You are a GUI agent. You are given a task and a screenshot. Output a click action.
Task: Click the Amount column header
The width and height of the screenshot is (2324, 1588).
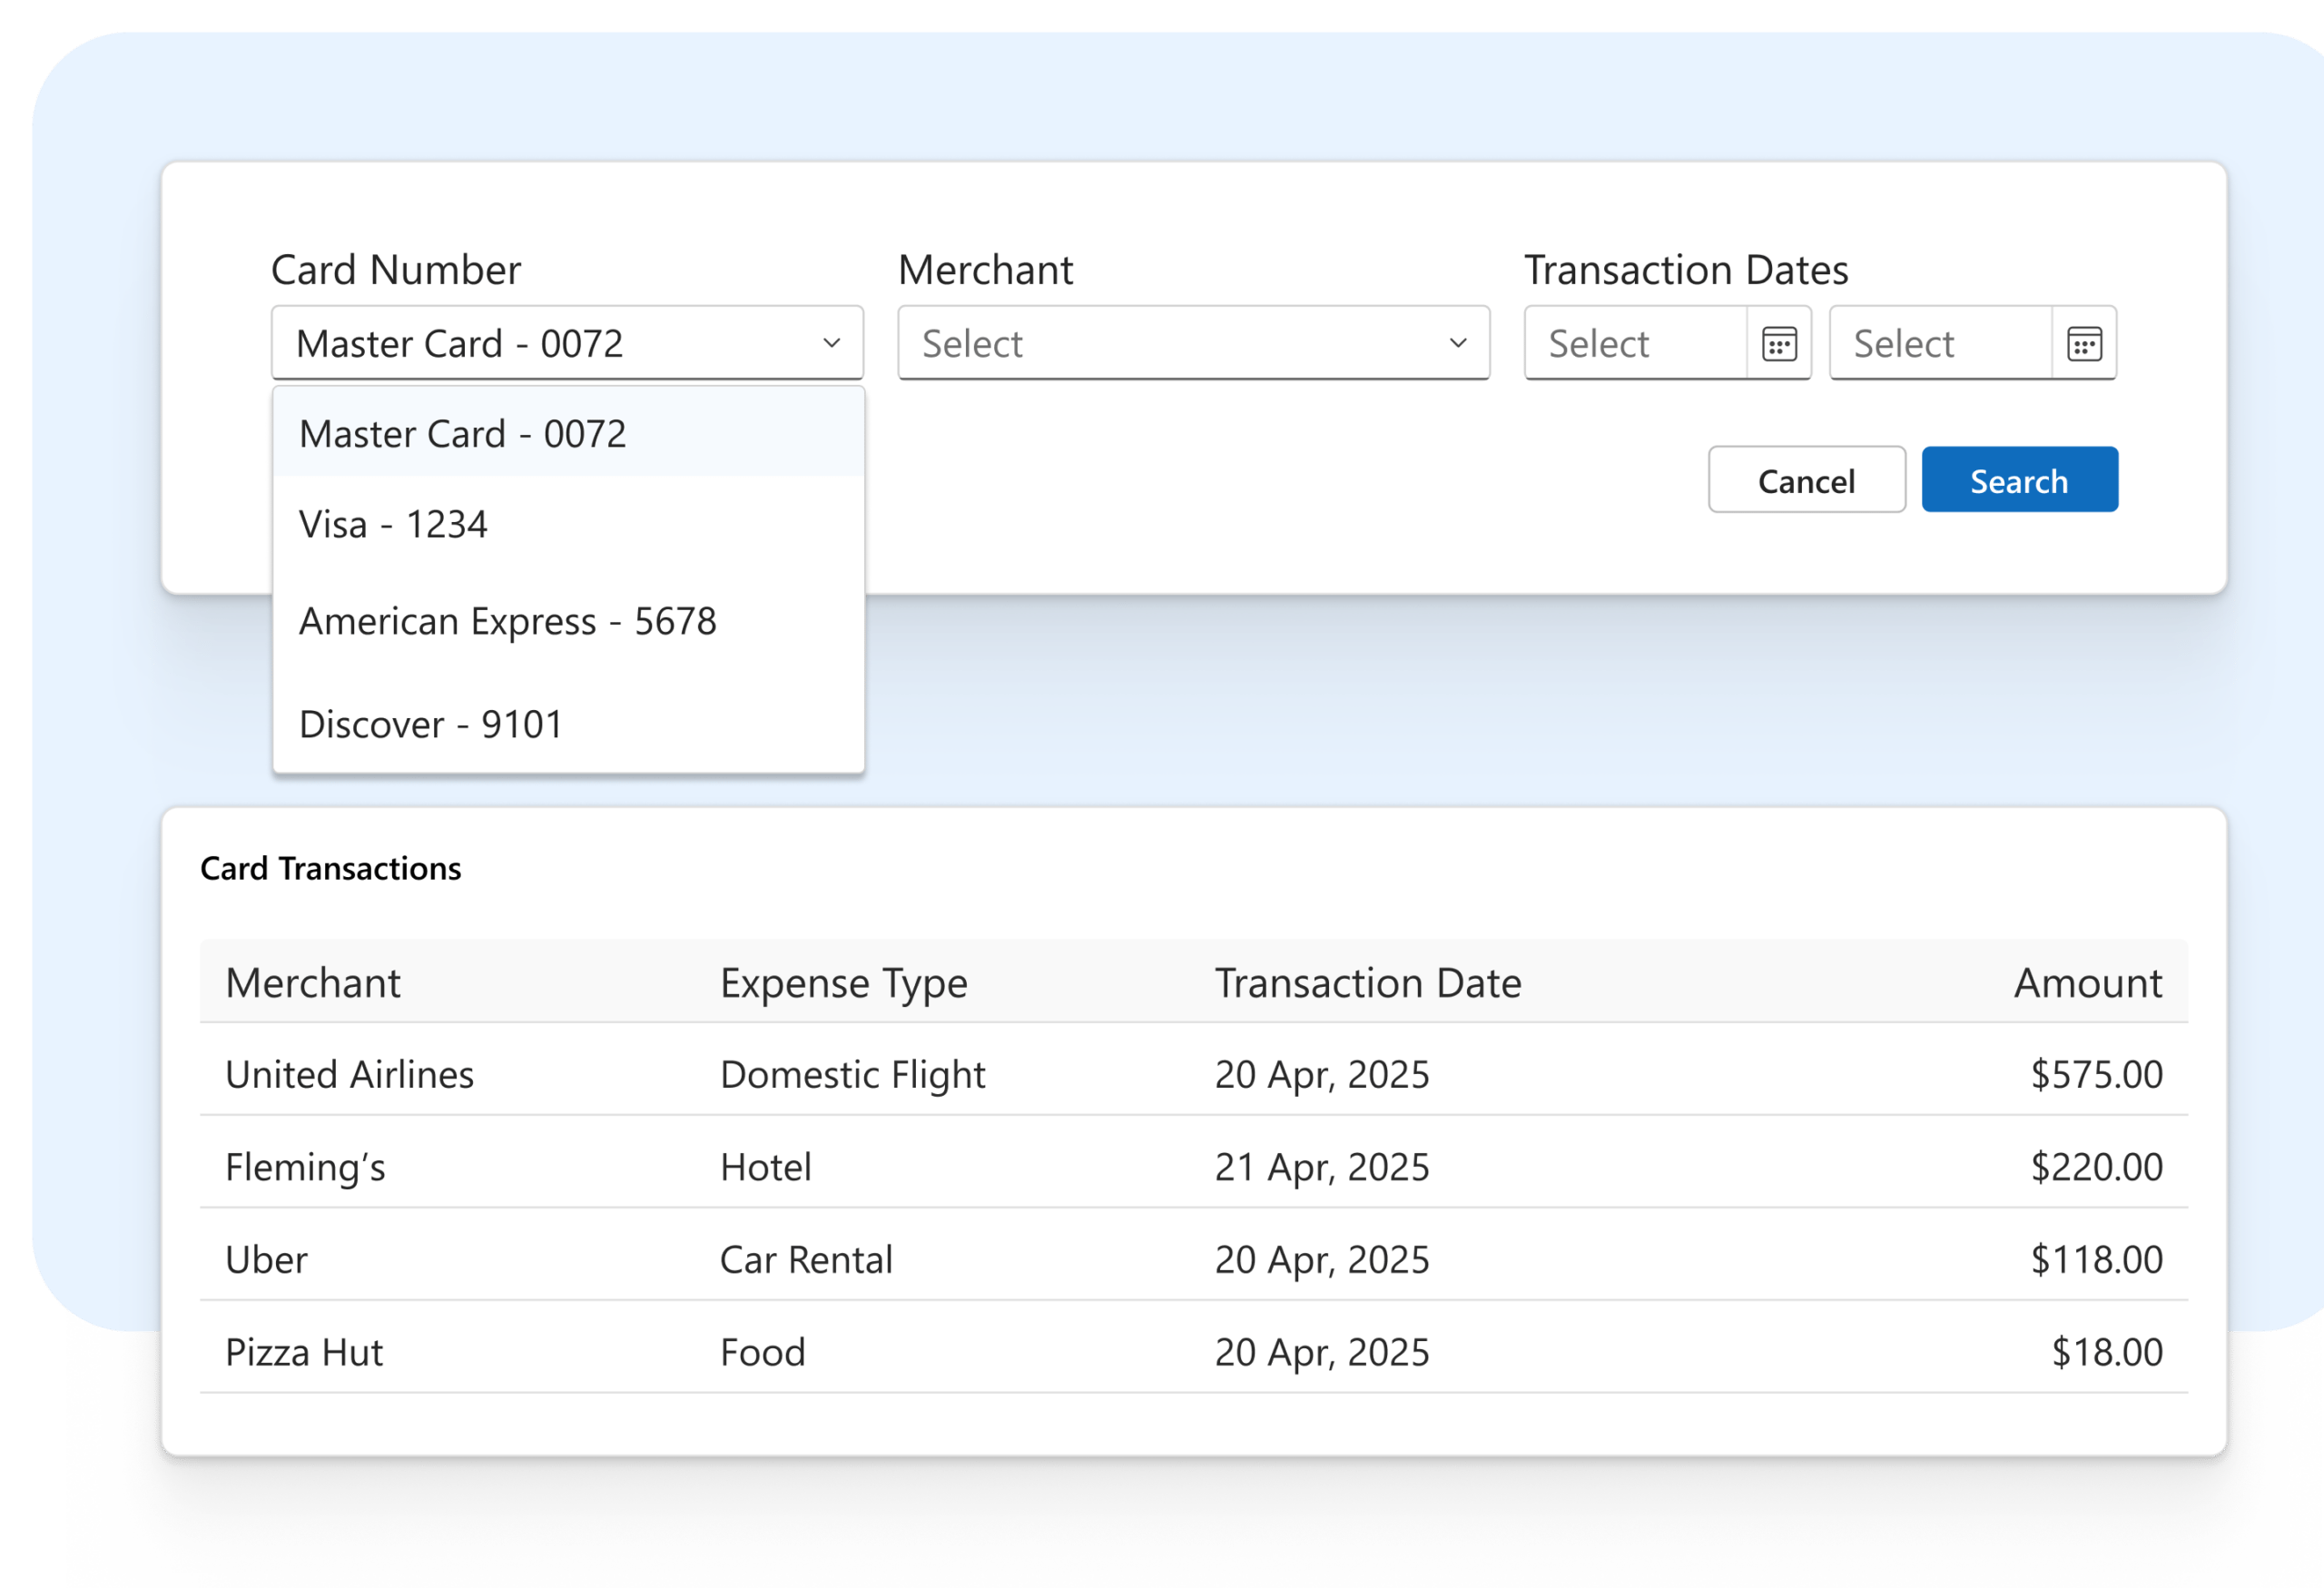[2087, 983]
